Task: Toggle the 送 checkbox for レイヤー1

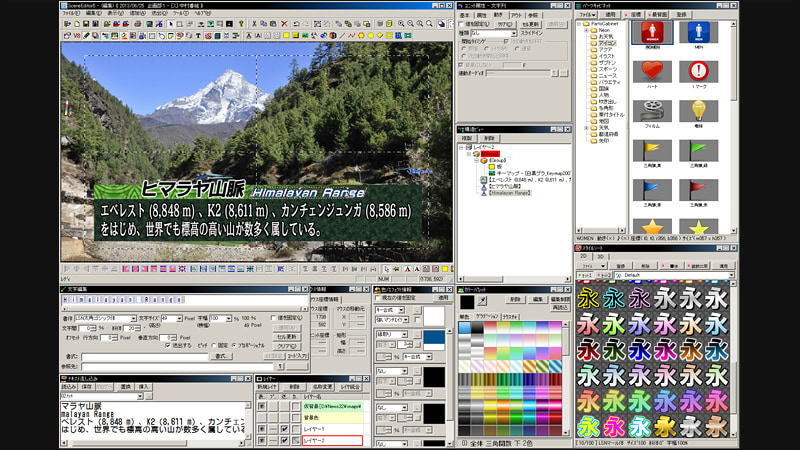Action: tap(285, 429)
